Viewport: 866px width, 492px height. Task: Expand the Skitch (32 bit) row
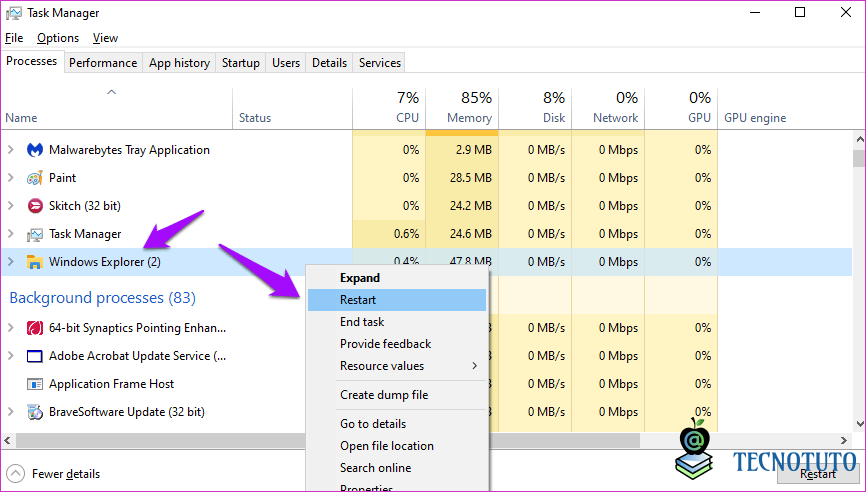[10, 205]
